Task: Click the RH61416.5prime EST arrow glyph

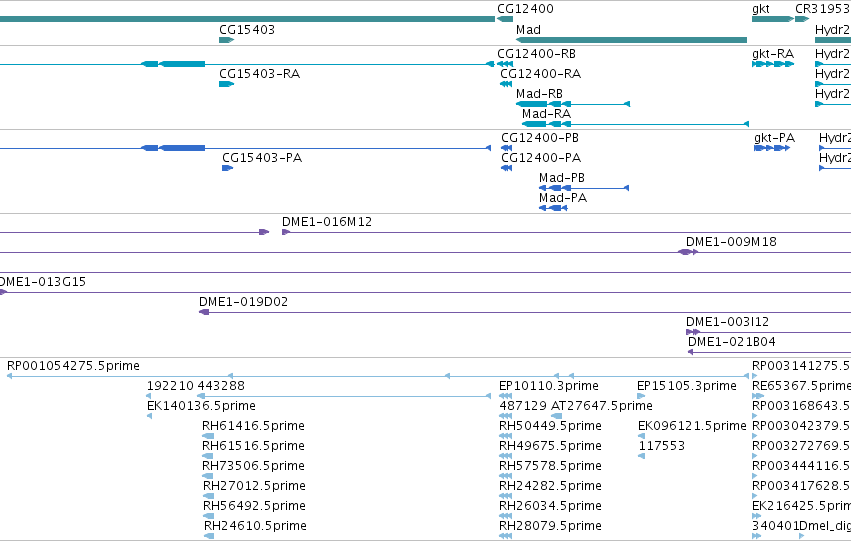Action: [208, 436]
